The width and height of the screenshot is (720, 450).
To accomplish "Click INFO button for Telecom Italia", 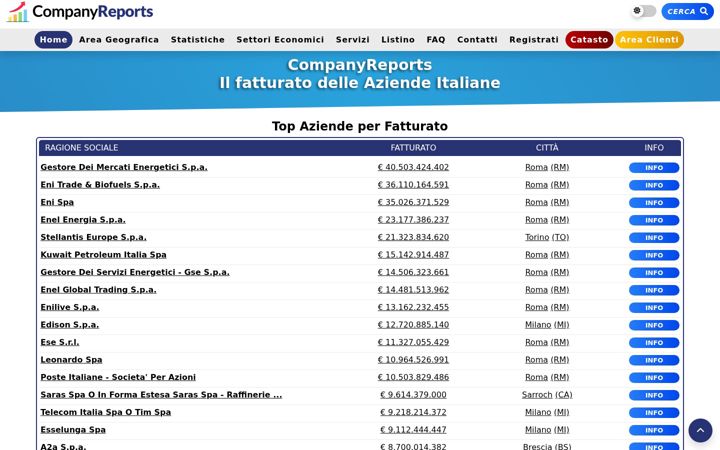I will tap(654, 412).
